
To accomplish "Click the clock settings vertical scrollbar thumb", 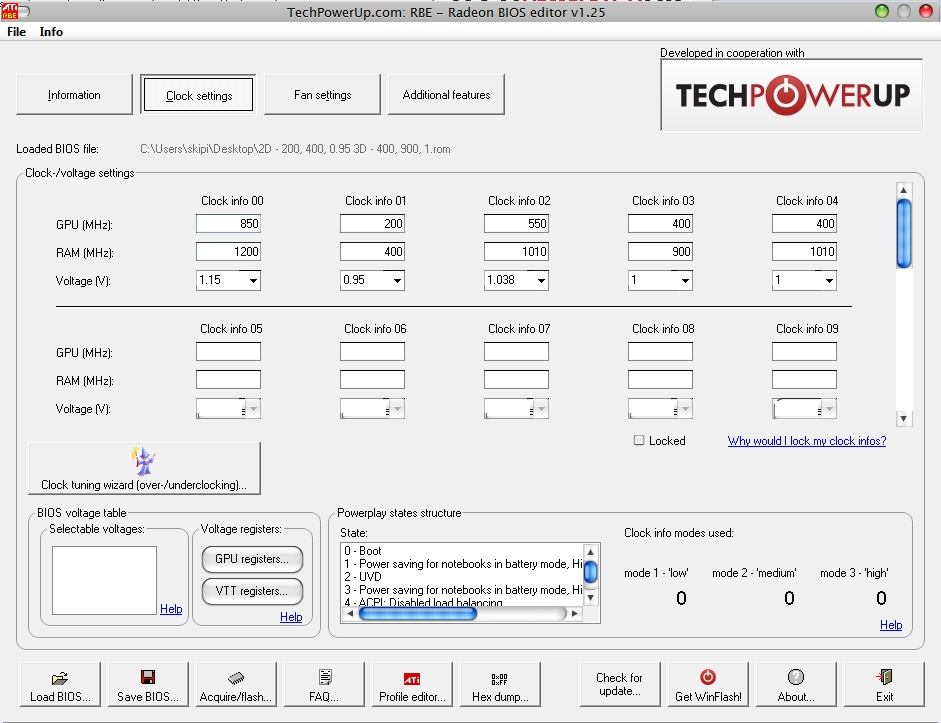I will (x=904, y=233).
